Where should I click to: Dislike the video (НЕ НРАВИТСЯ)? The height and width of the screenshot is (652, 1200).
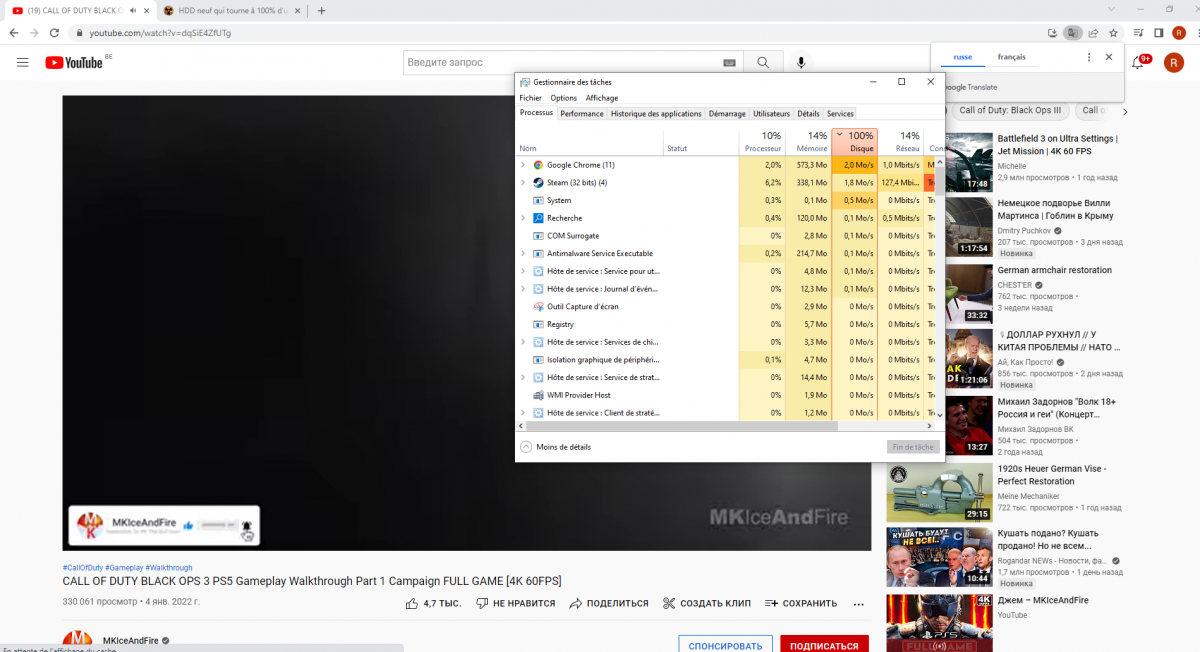pos(516,603)
